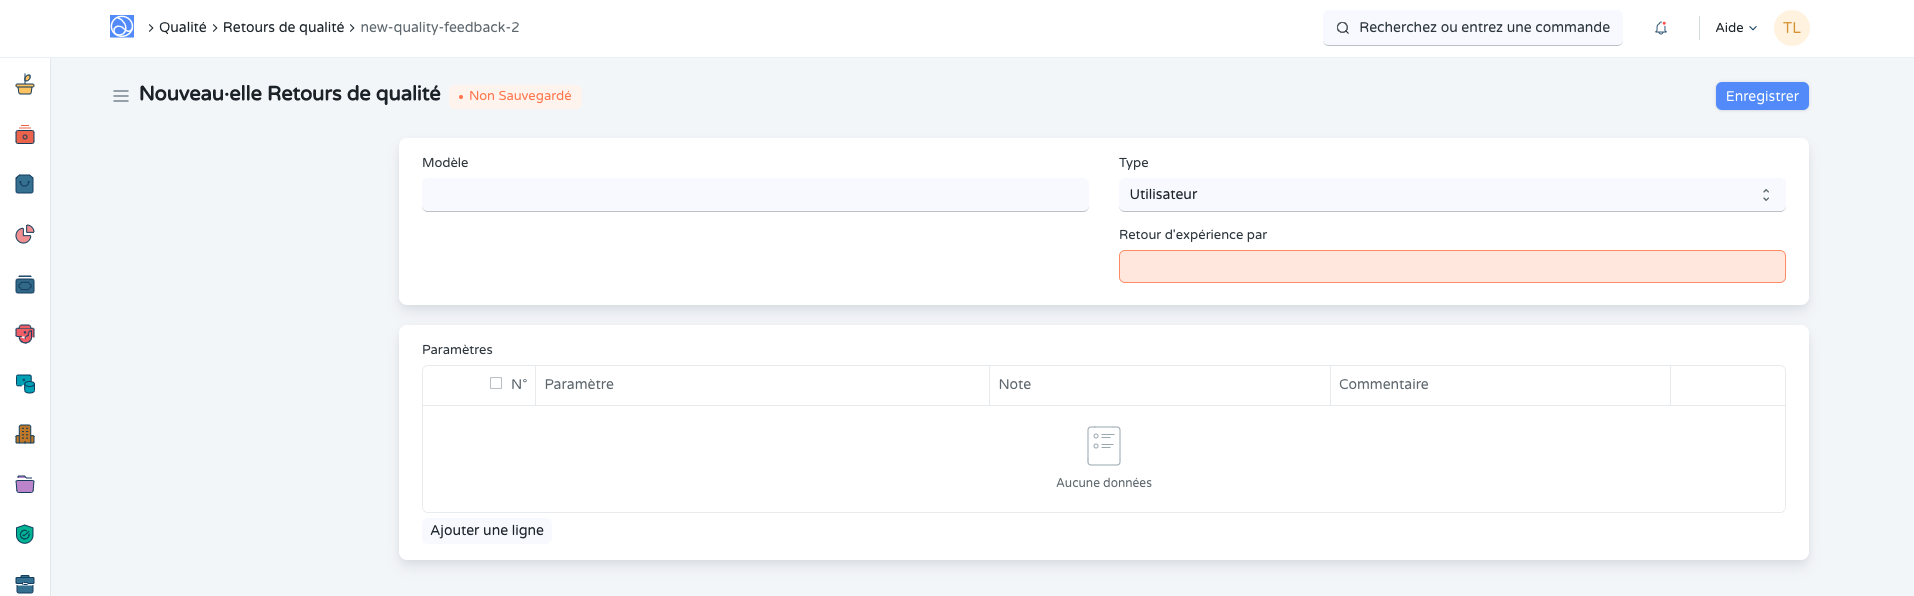Open the blue briefcase sidebar icon

pyautogui.click(x=25, y=583)
